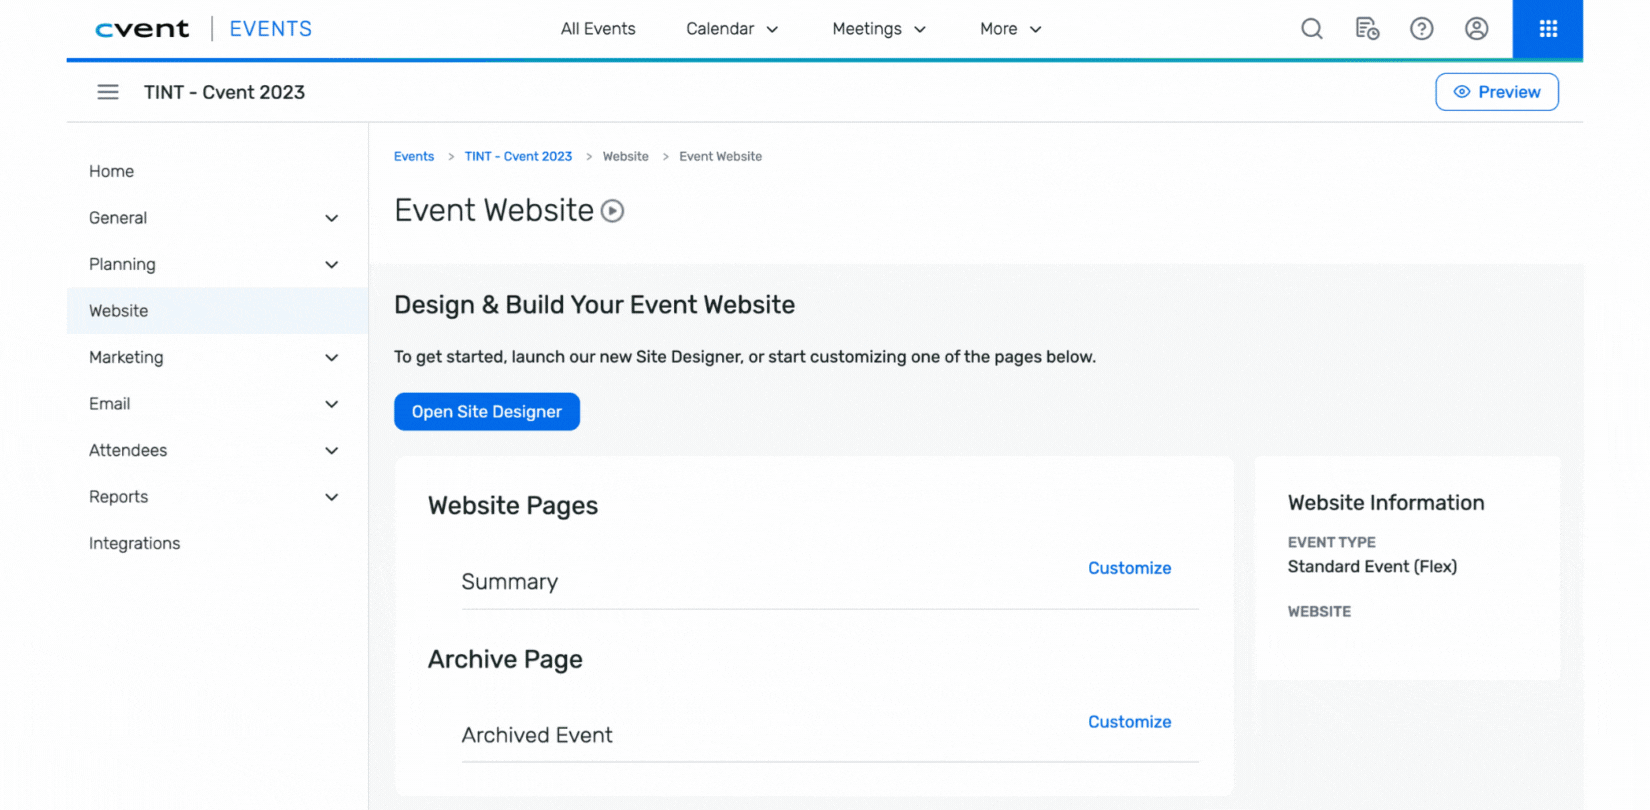Viewport: 1650px width, 810px height.
Task: Toggle the hamburger navigation menu
Action: (108, 92)
